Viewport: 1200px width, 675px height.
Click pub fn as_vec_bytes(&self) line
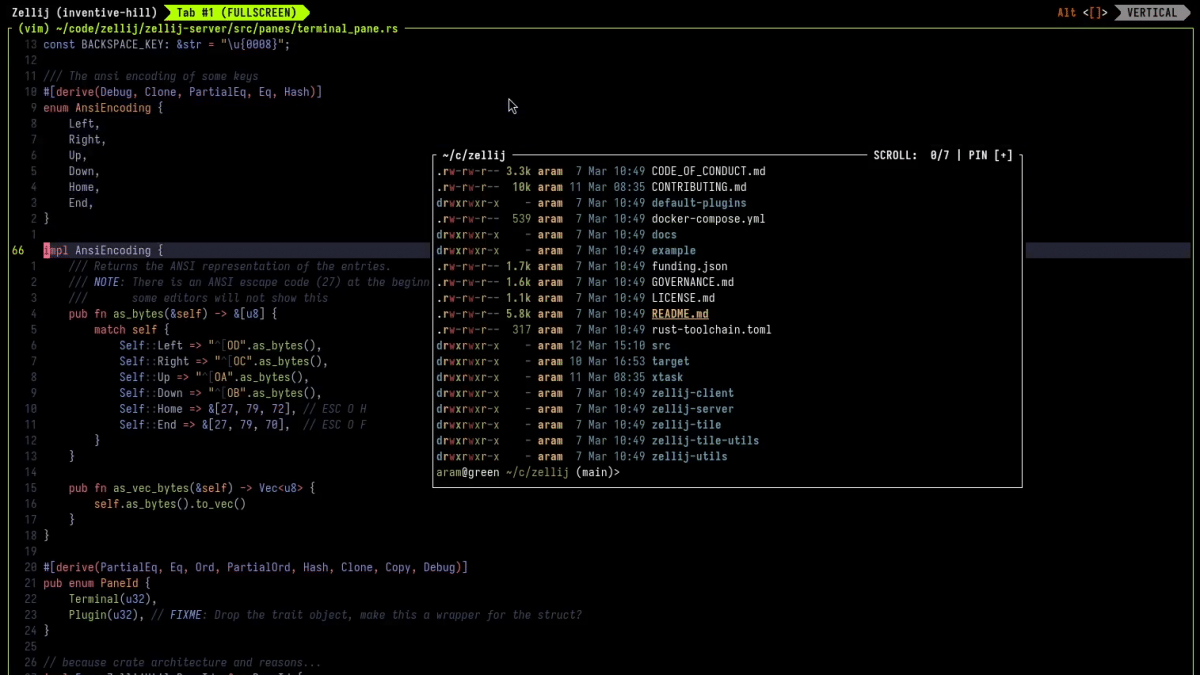(191, 489)
